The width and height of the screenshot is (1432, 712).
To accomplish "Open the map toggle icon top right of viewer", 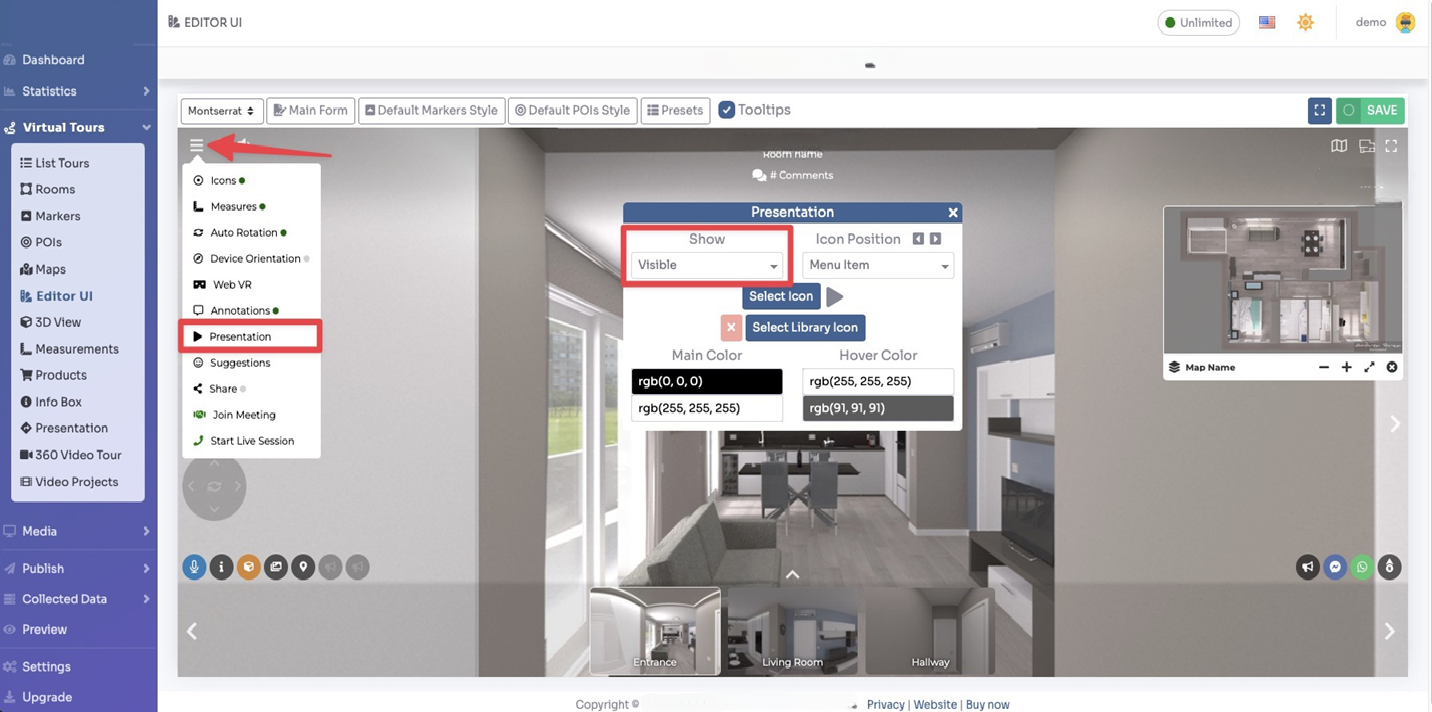I will (x=1339, y=146).
